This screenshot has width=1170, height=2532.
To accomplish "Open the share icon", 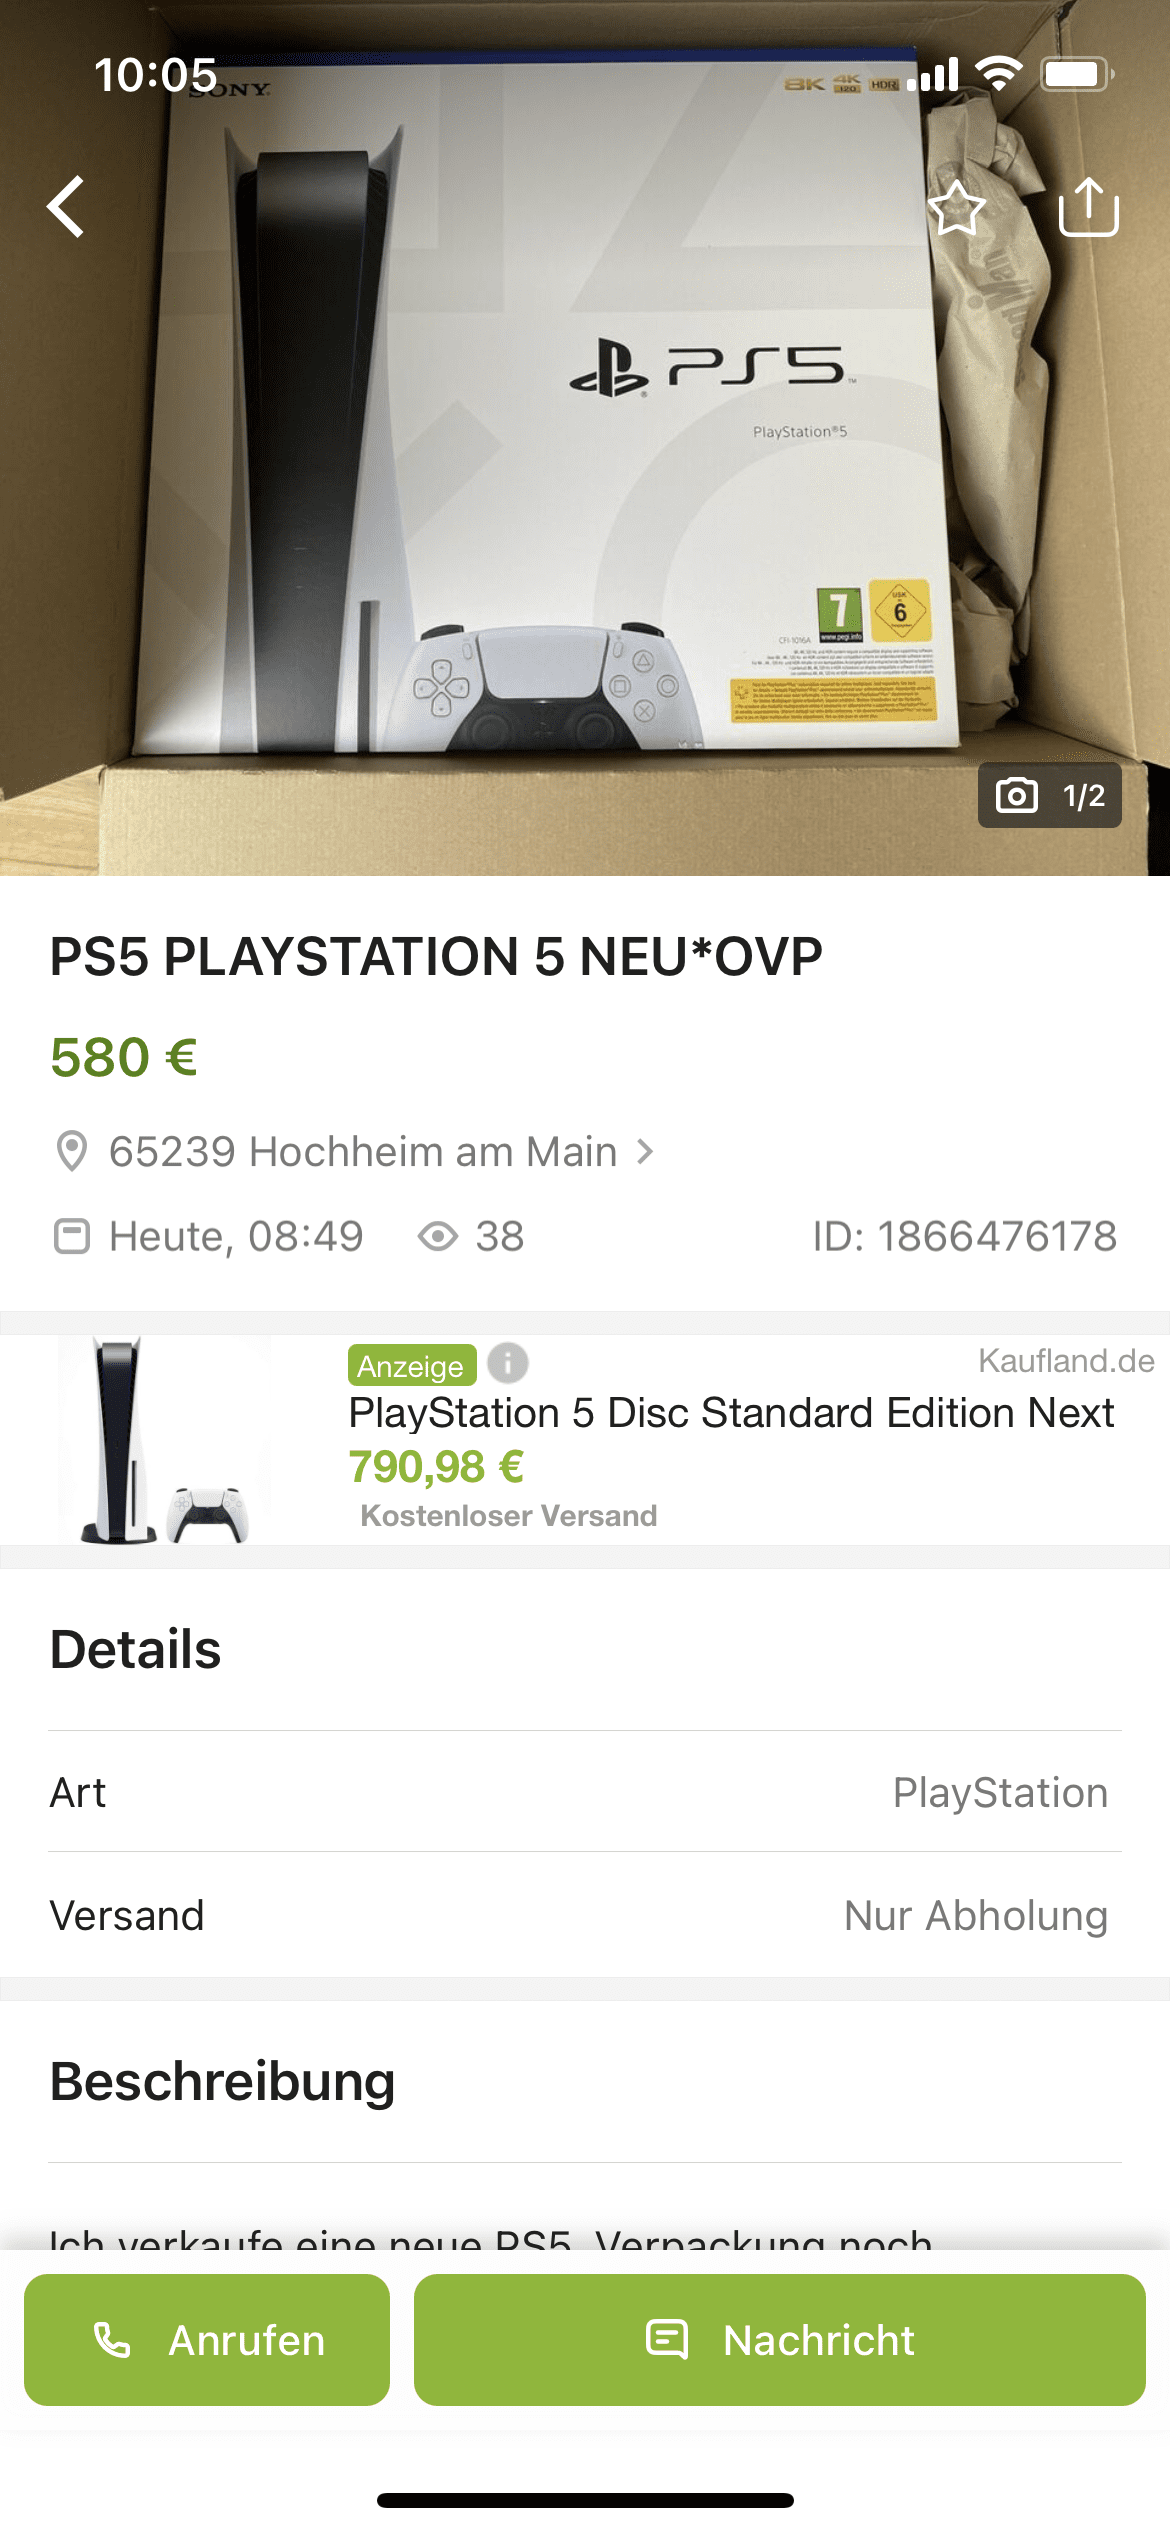I will pyautogui.click(x=1088, y=206).
